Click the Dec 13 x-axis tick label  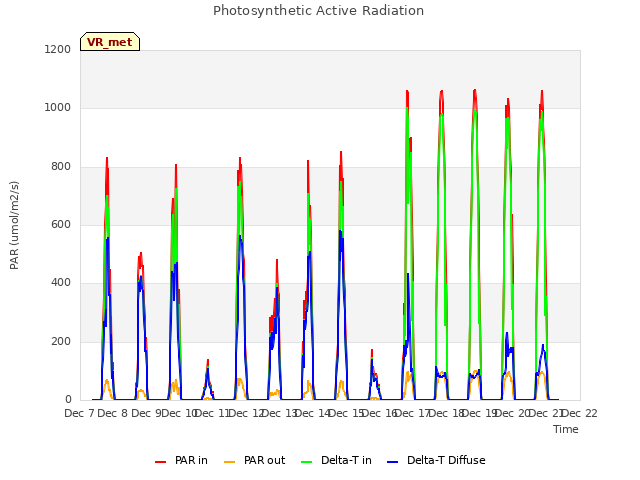pos(279,413)
